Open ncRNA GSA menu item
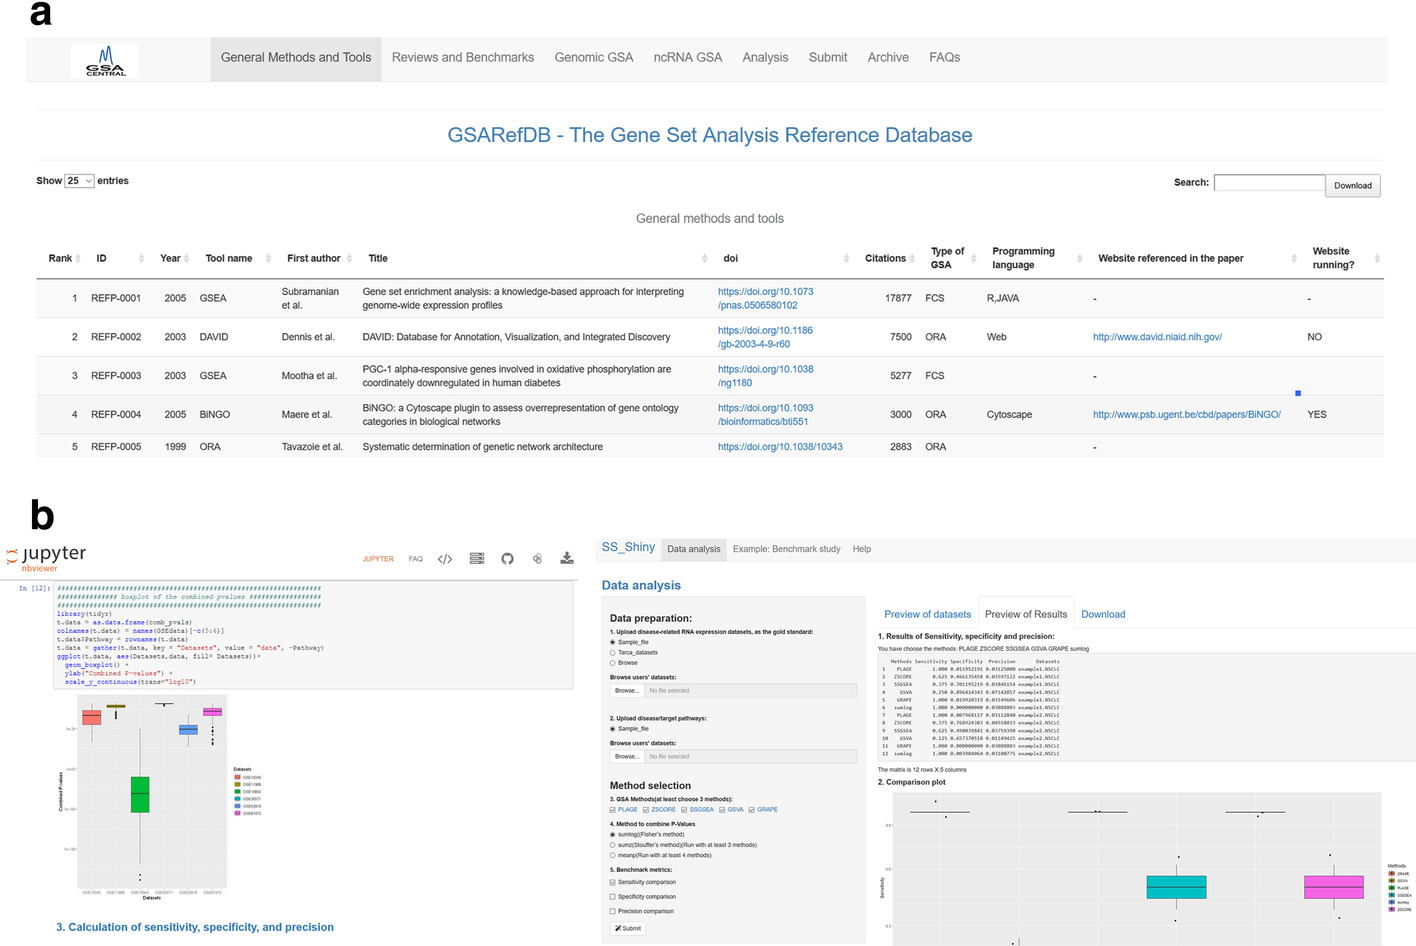Image resolution: width=1416 pixels, height=946 pixels. pyautogui.click(x=688, y=58)
